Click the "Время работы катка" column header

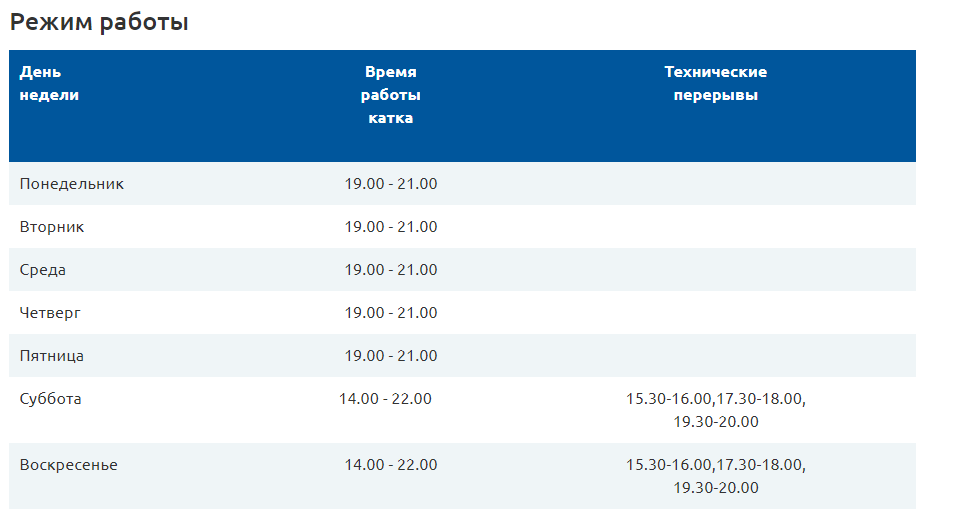[391, 95]
